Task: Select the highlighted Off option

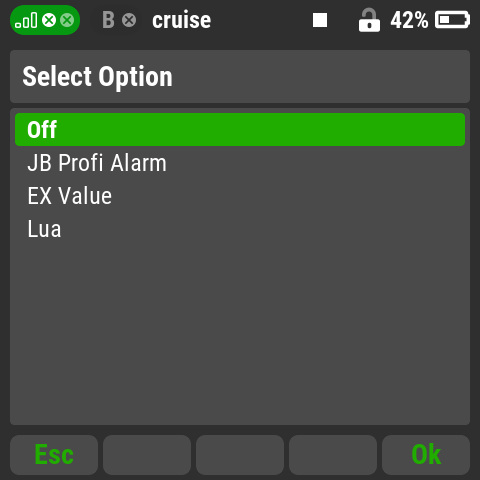Action: [240, 129]
